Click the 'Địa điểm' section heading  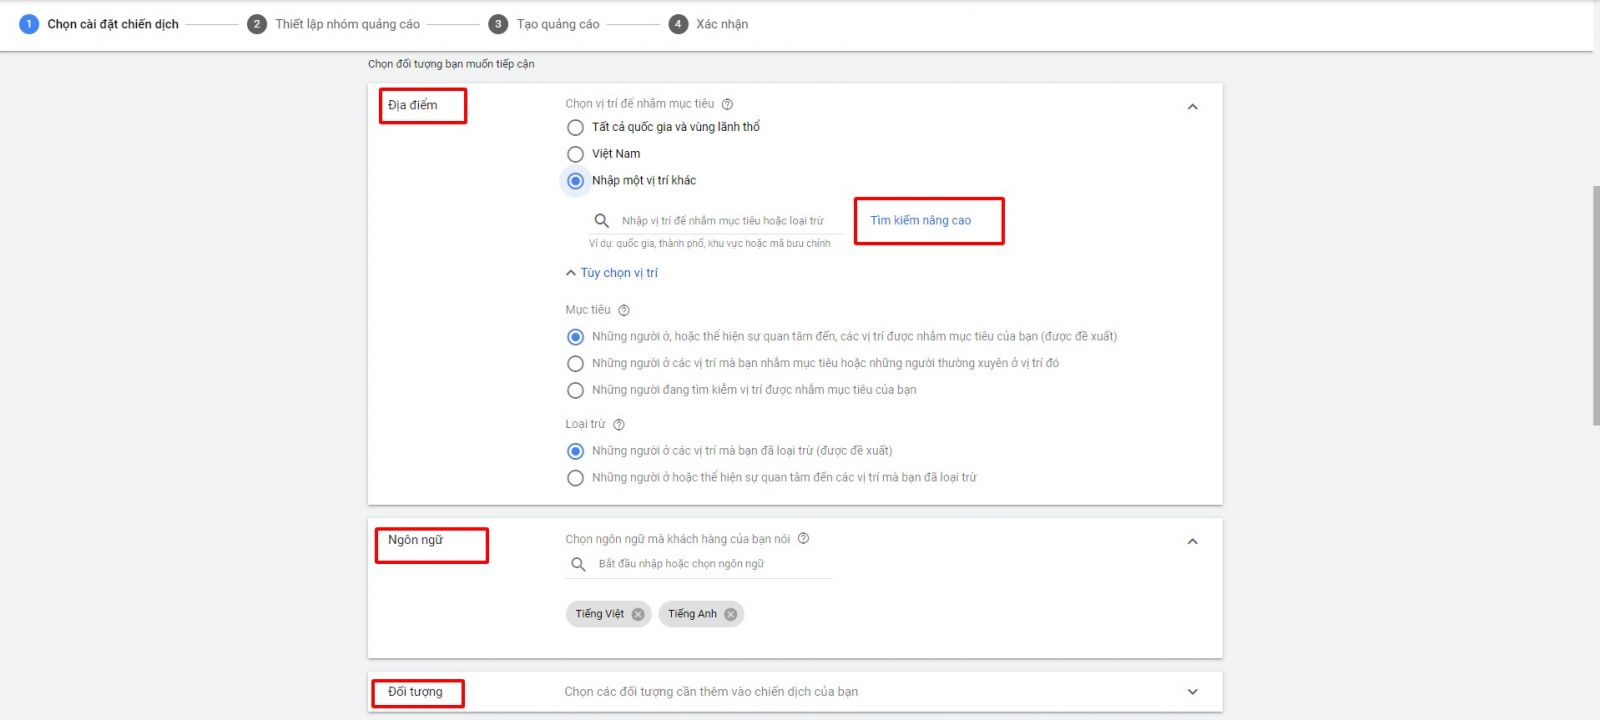tap(413, 105)
